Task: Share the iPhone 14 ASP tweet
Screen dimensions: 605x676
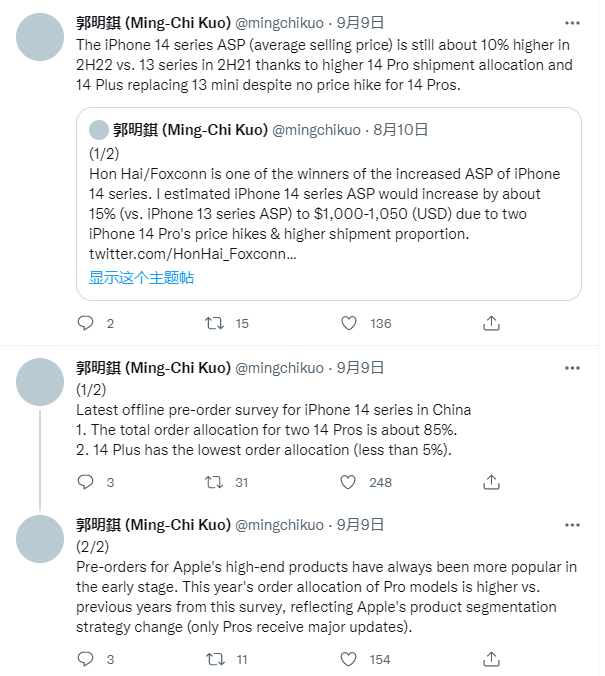Action: click(491, 323)
